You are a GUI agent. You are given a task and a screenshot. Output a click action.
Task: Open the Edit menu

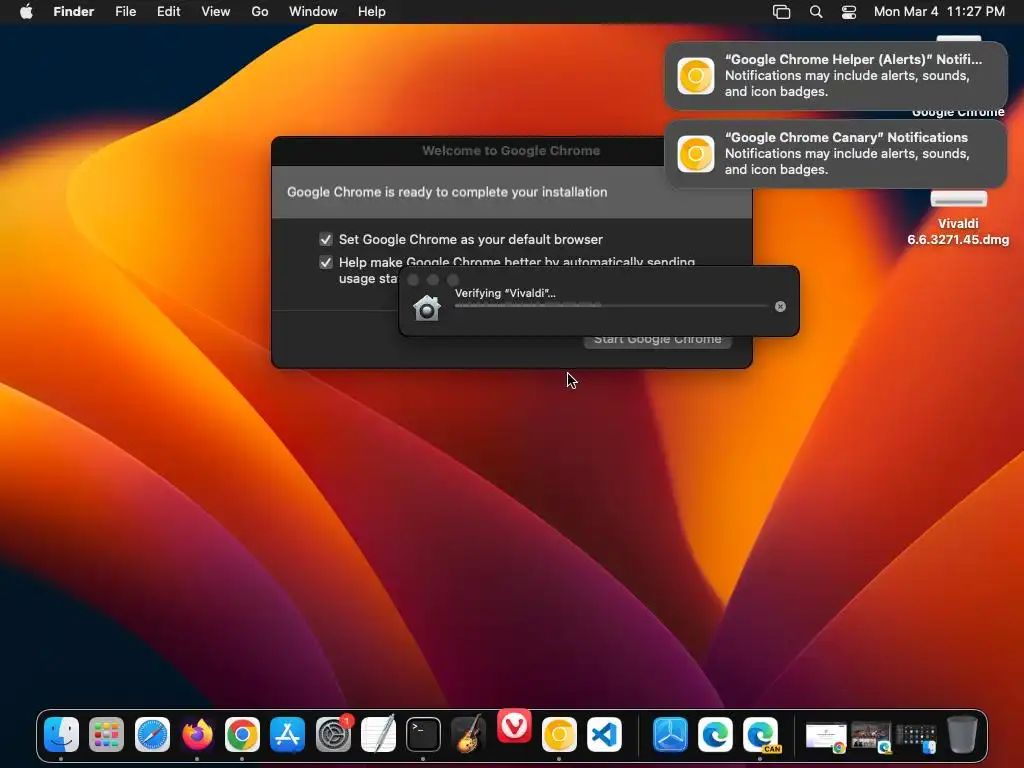(x=168, y=12)
